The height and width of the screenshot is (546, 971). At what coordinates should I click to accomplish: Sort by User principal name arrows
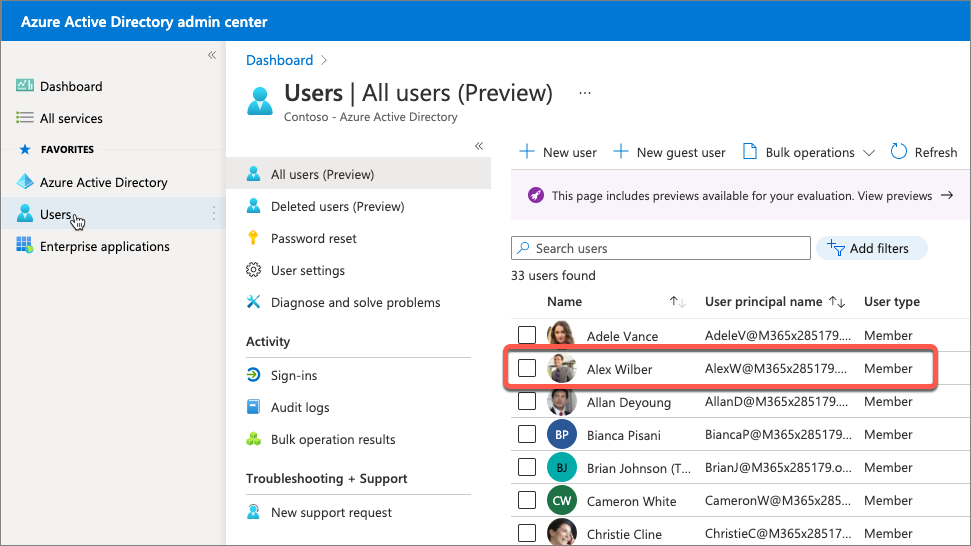point(837,301)
